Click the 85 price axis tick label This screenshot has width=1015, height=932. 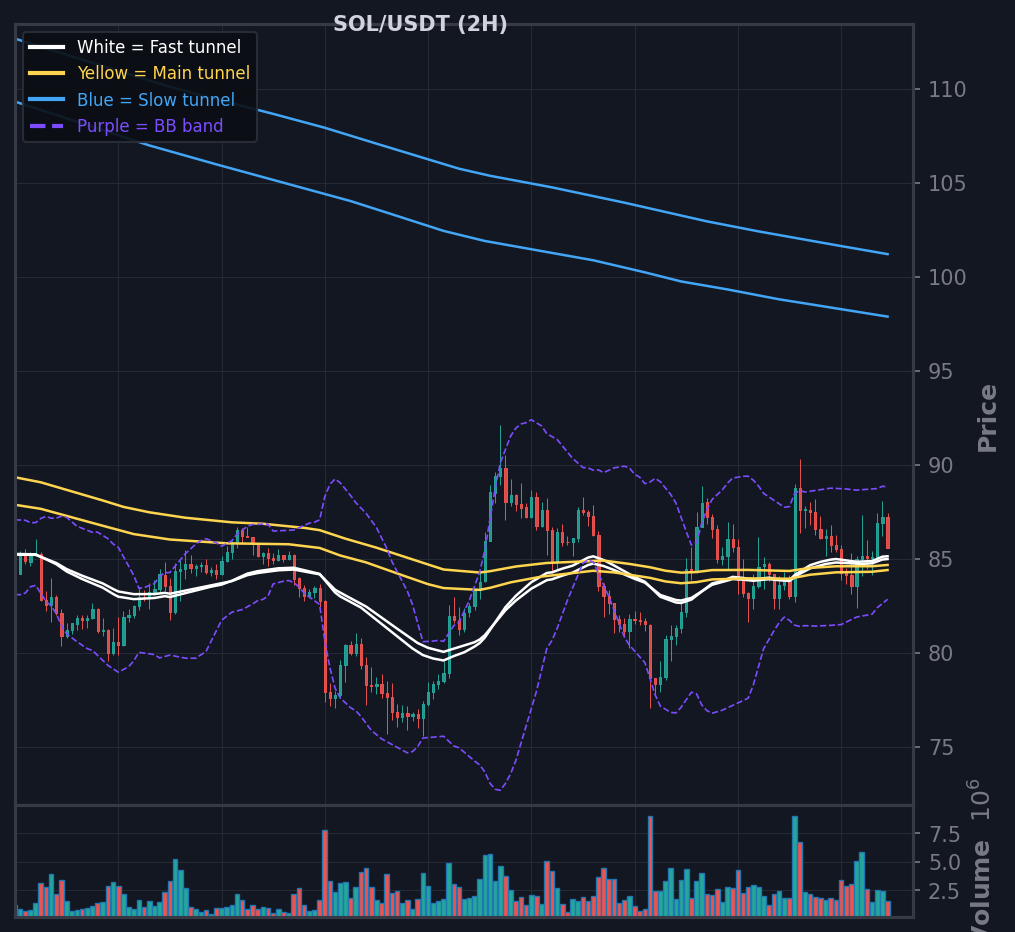(x=941, y=559)
